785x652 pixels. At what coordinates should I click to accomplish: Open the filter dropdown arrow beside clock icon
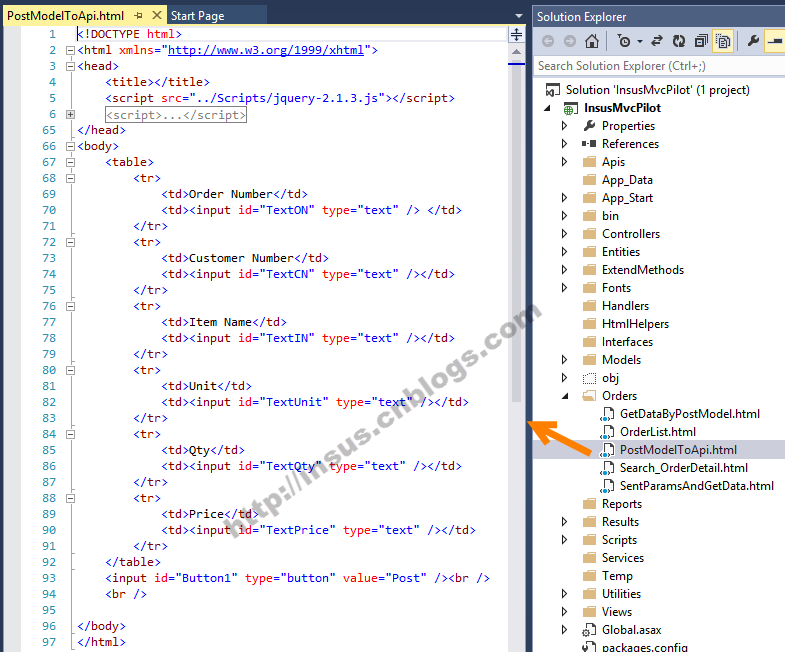(640, 42)
